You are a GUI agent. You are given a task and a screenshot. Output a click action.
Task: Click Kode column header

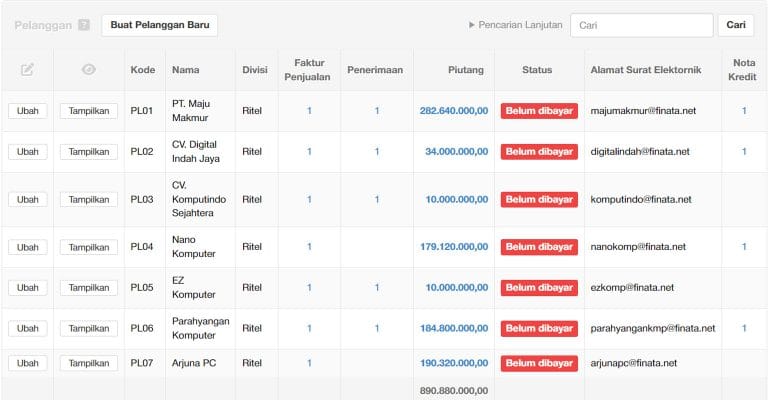[143, 70]
